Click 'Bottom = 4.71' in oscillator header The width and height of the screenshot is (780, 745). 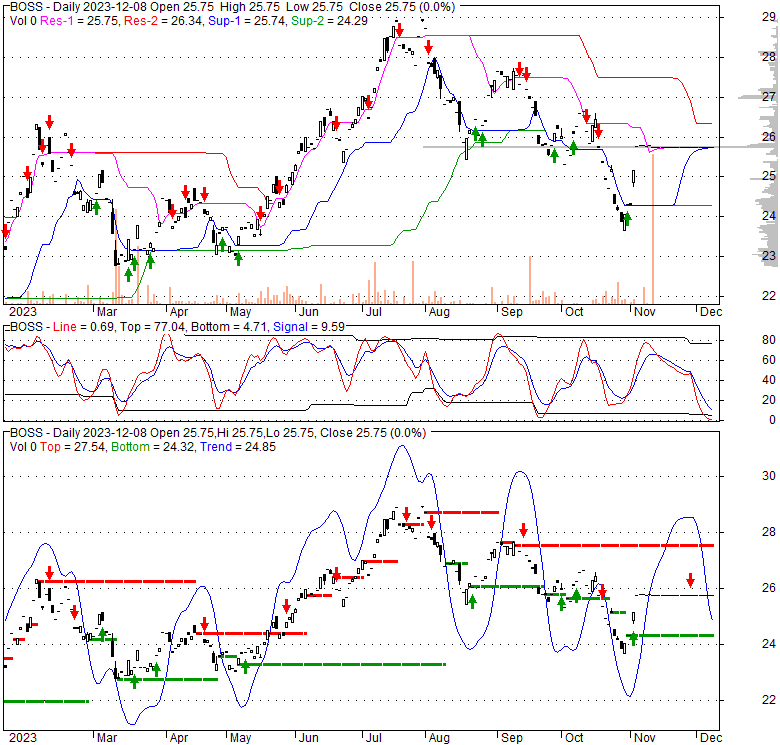coord(230,327)
